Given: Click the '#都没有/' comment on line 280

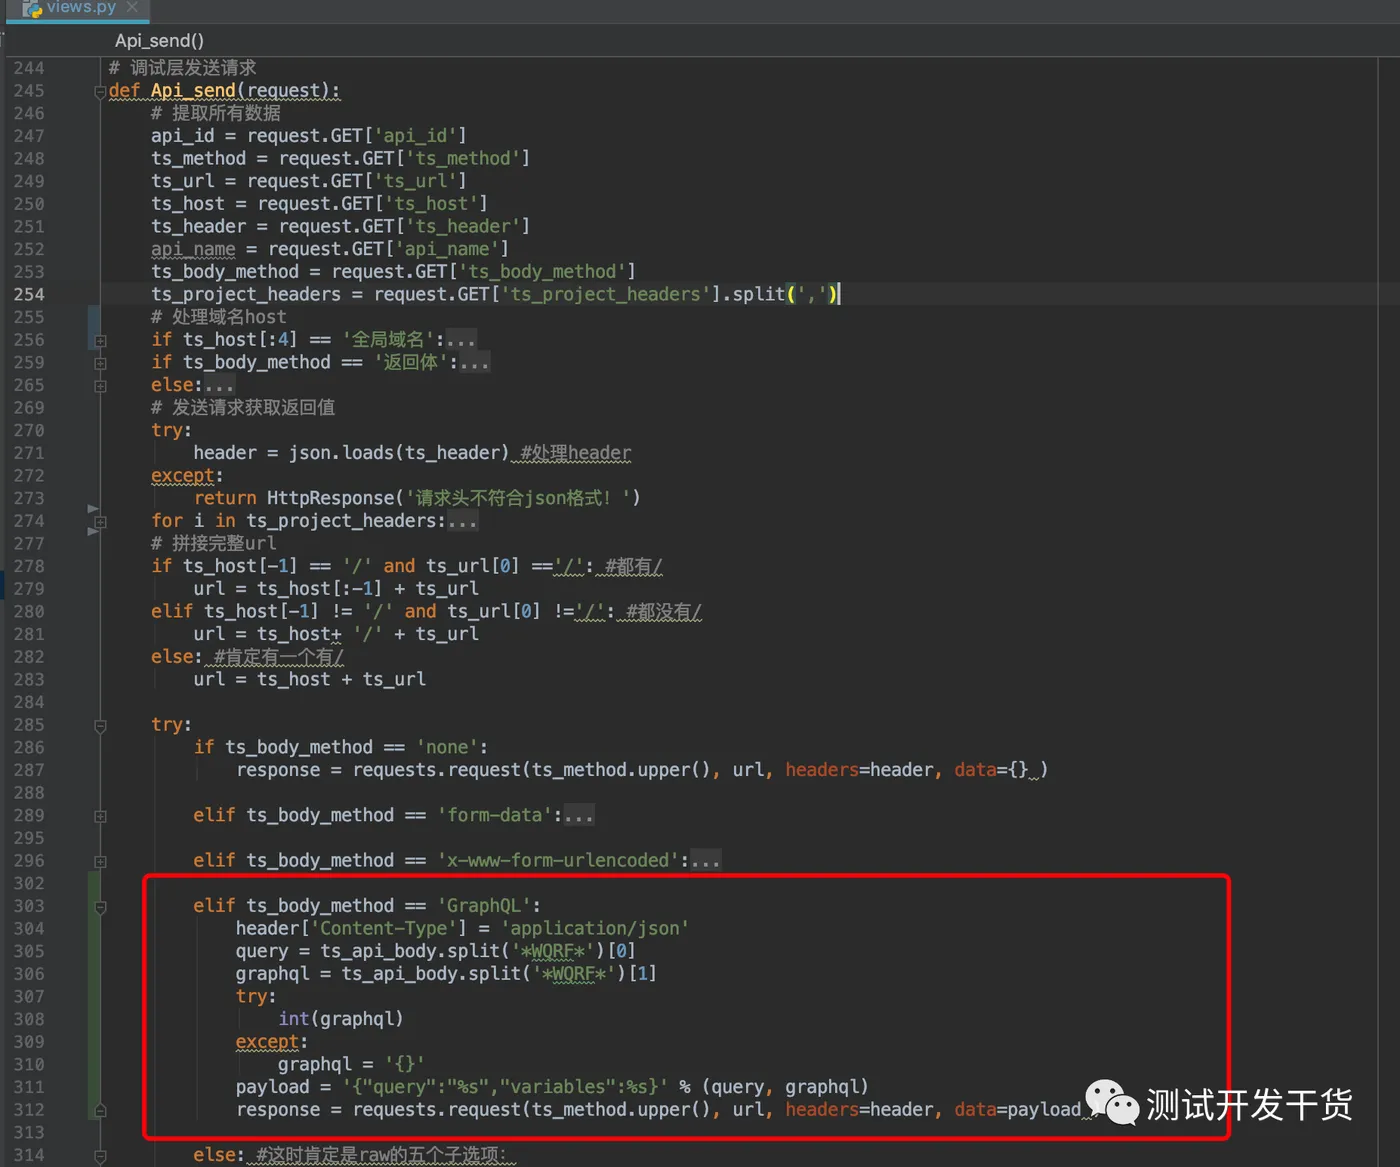Looking at the screenshot, I should click(x=664, y=611).
